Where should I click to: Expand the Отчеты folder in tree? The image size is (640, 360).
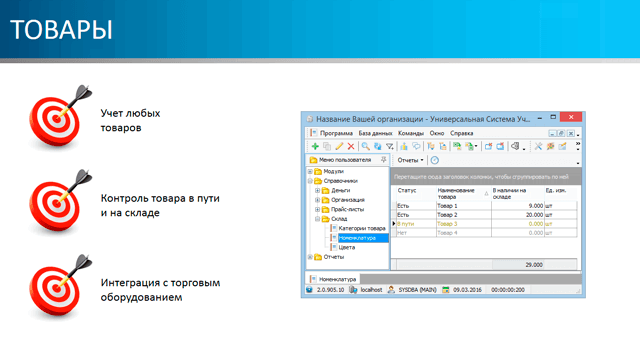point(310,257)
